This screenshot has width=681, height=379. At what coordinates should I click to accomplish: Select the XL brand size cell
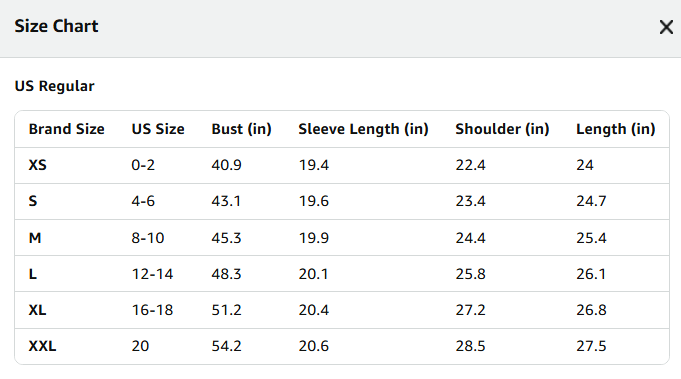point(37,310)
